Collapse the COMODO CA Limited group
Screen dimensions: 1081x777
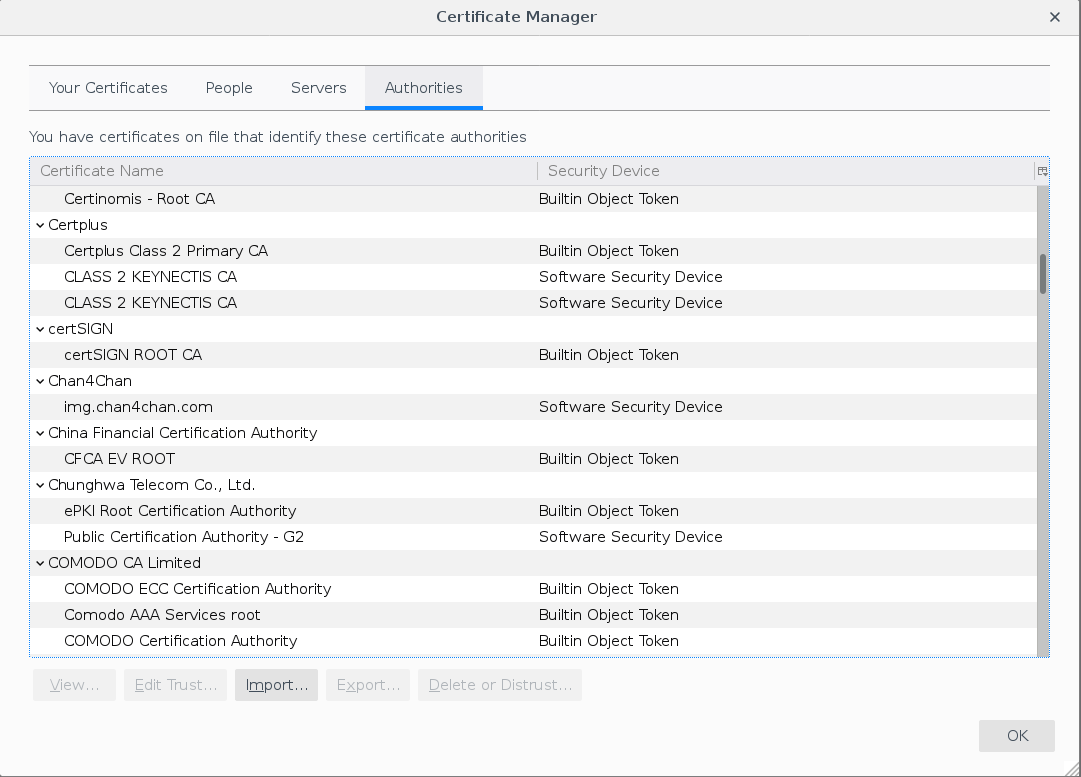tap(40, 563)
